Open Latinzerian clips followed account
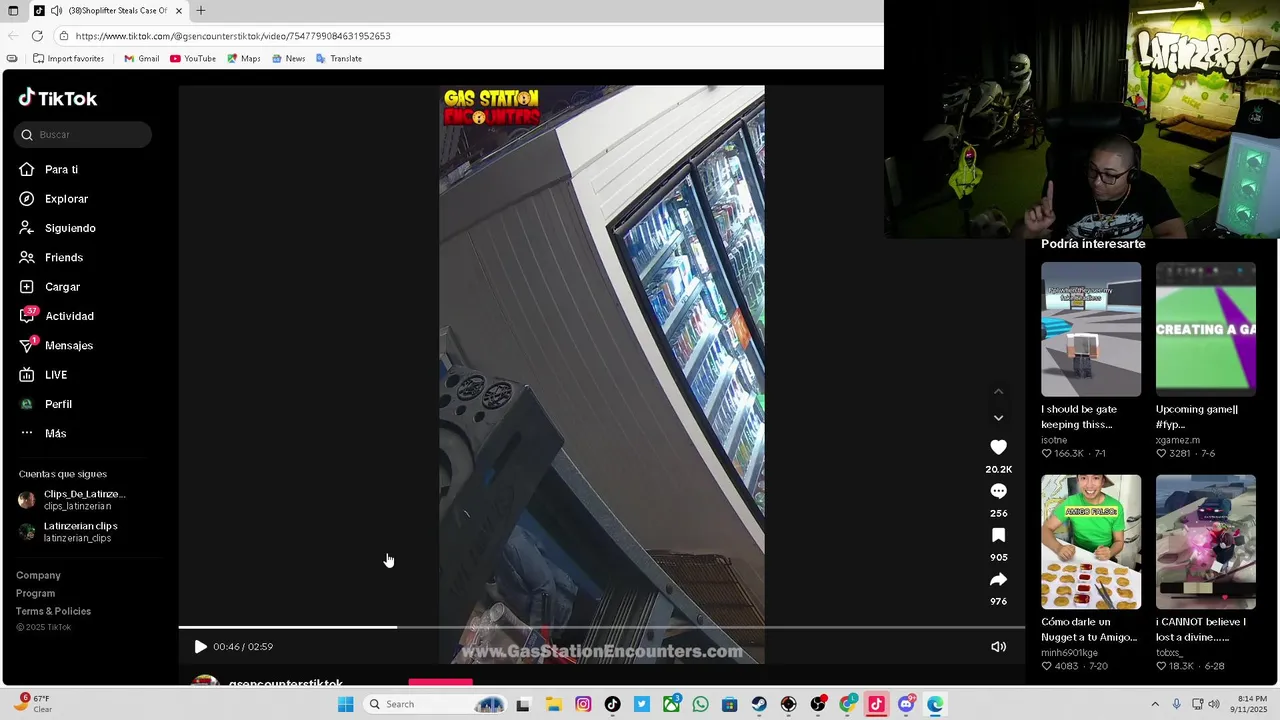This screenshot has width=1280, height=720. [68, 532]
